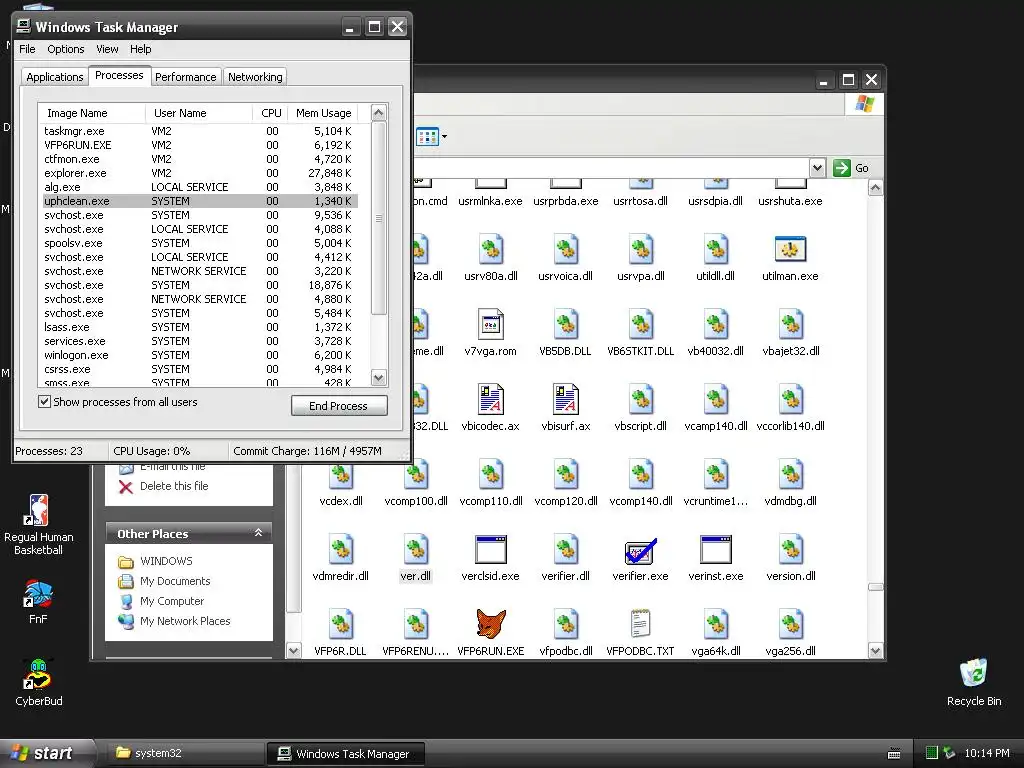Select the spoolsv.exe process row

(199, 243)
